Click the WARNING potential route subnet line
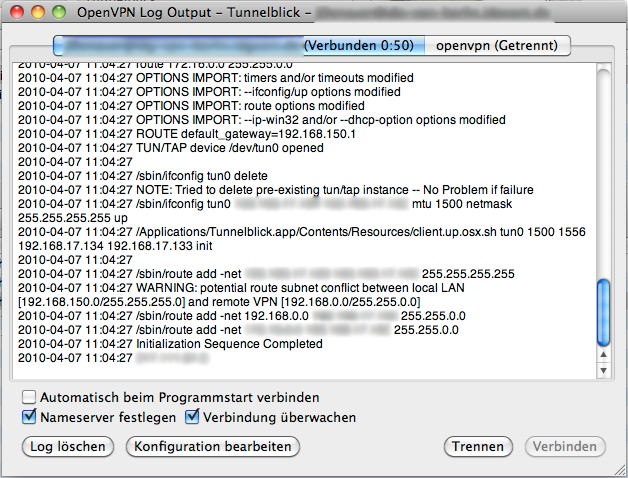628x478 pixels. pyautogui.click(x=241, y=294)
